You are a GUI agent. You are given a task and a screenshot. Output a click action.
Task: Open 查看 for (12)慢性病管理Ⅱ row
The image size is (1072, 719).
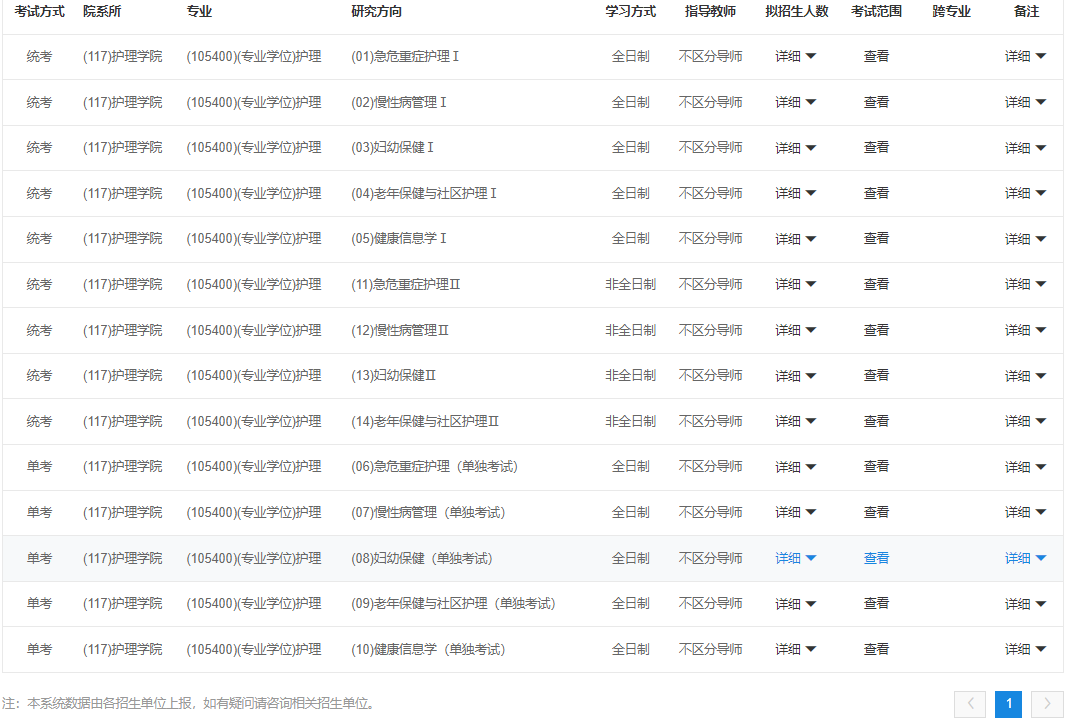click(x=876, y=330)
